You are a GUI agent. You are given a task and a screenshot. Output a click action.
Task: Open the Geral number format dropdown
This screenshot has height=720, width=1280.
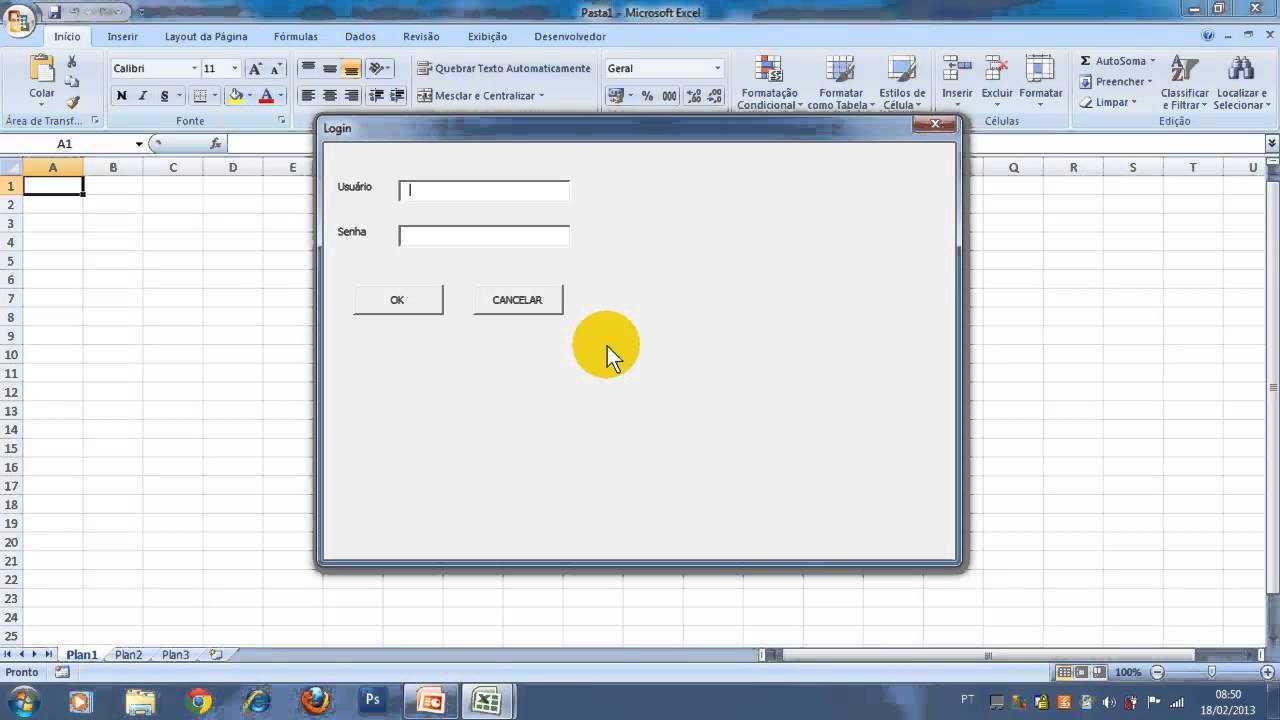tap(717, 68)
